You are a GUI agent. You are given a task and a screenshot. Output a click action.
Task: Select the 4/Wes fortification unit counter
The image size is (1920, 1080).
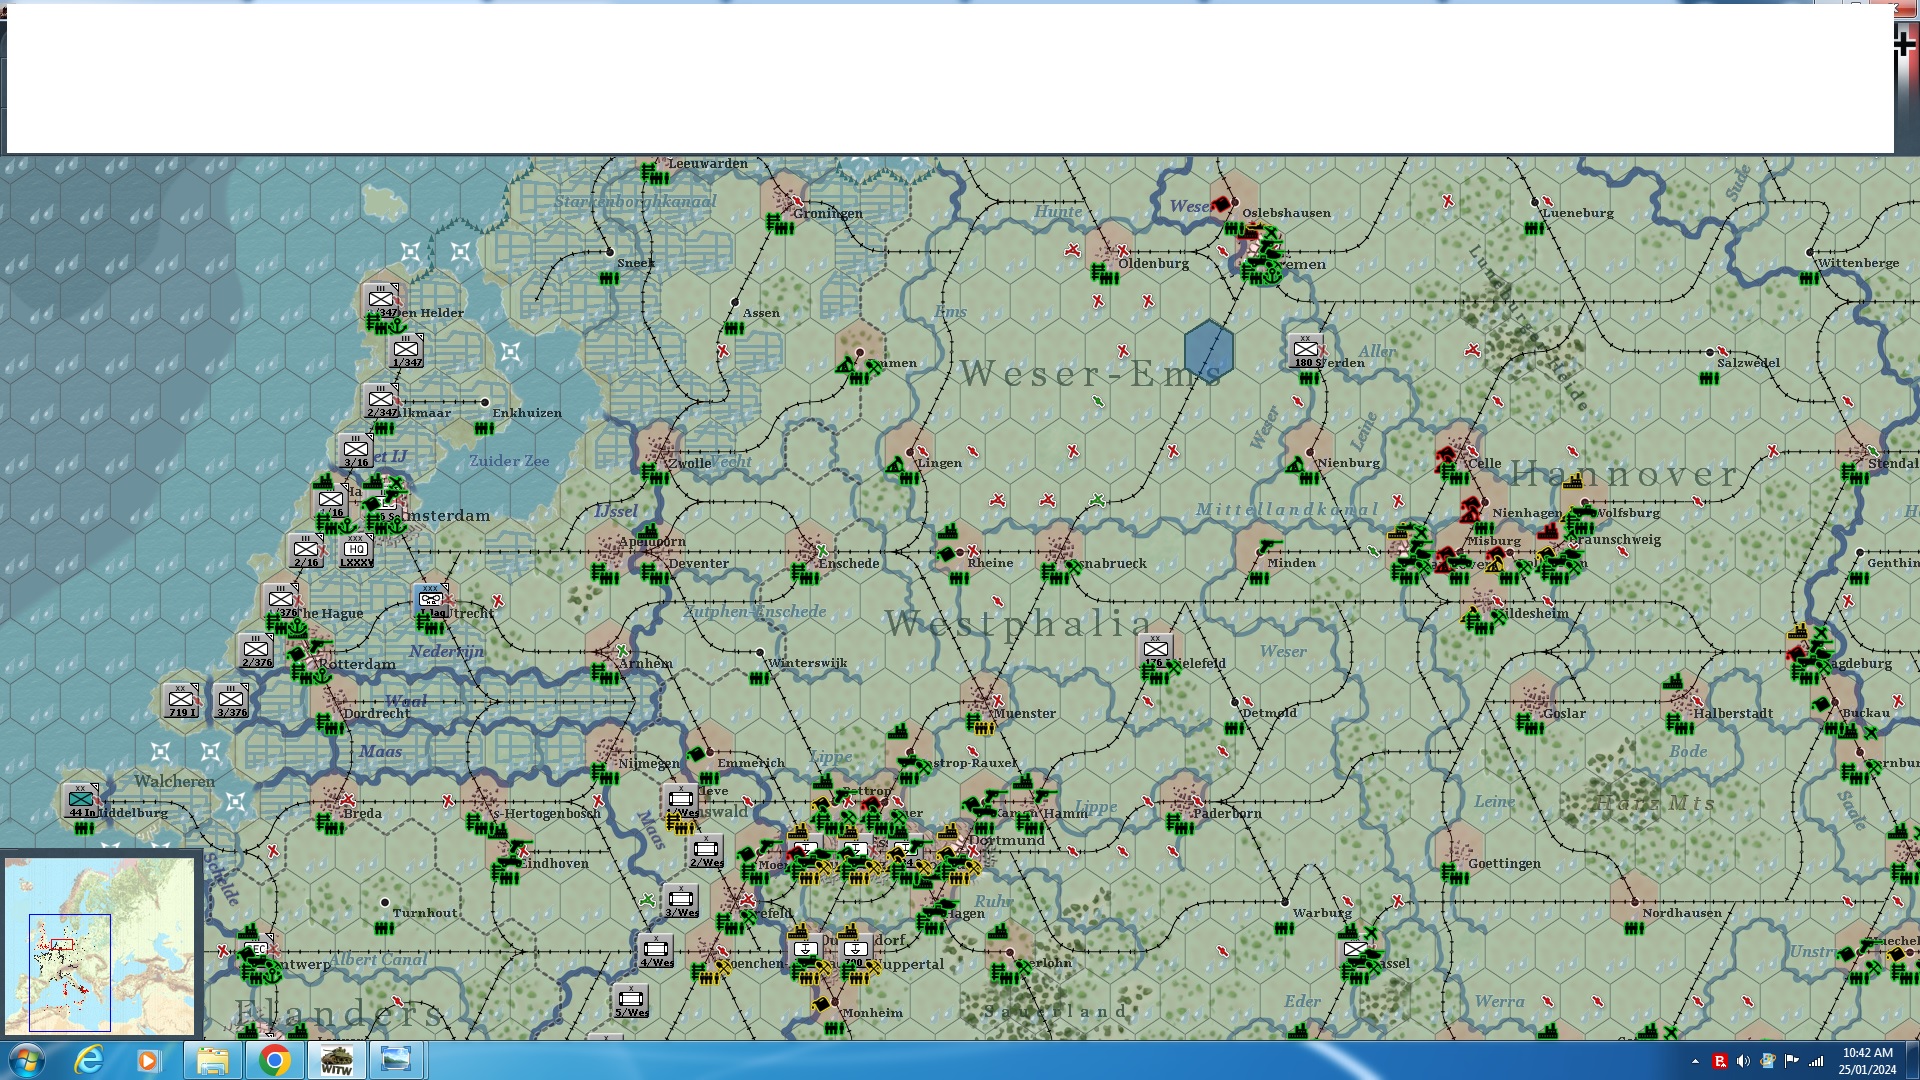656,951
